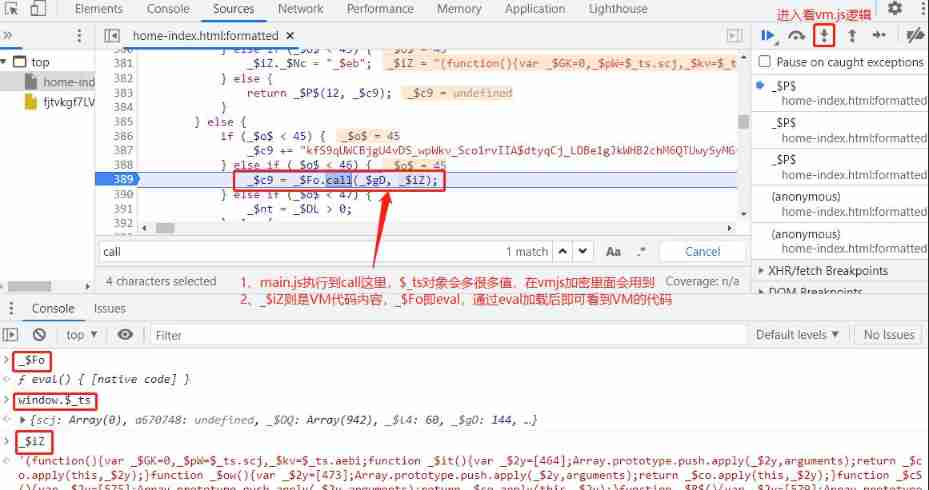
Task: Focus the search field containing call
Action: (x=301, y=252)
